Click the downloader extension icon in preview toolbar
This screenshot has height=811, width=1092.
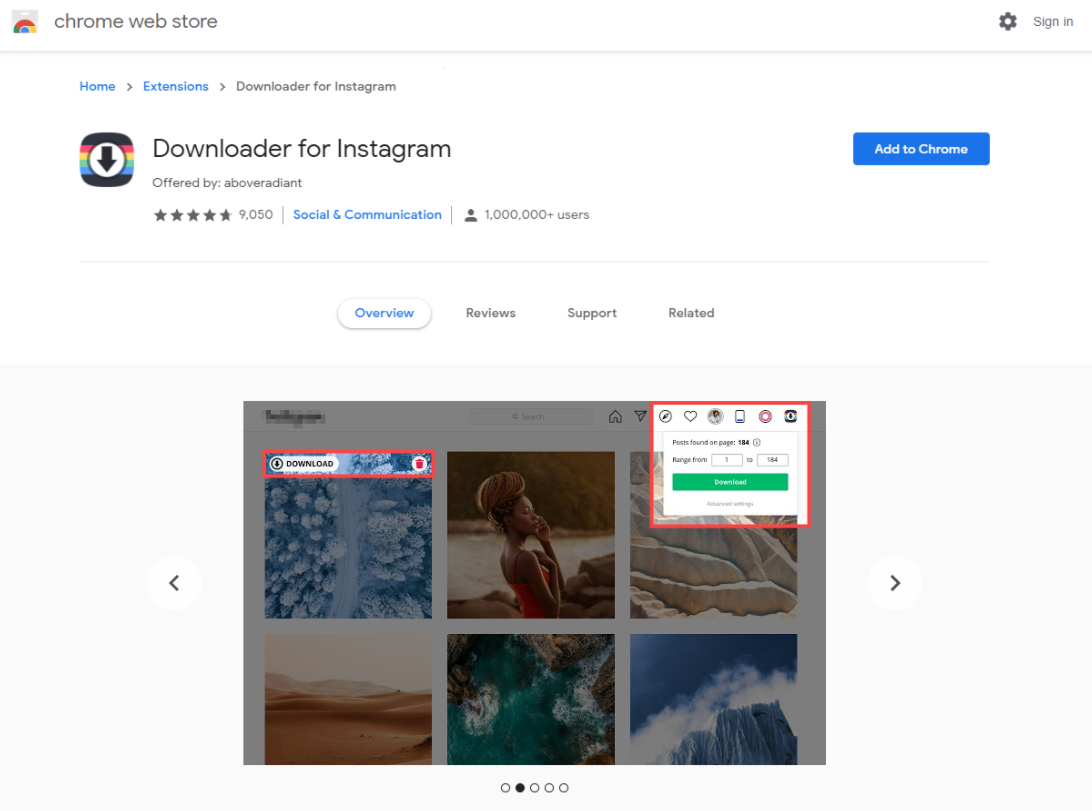pos(790,416)
